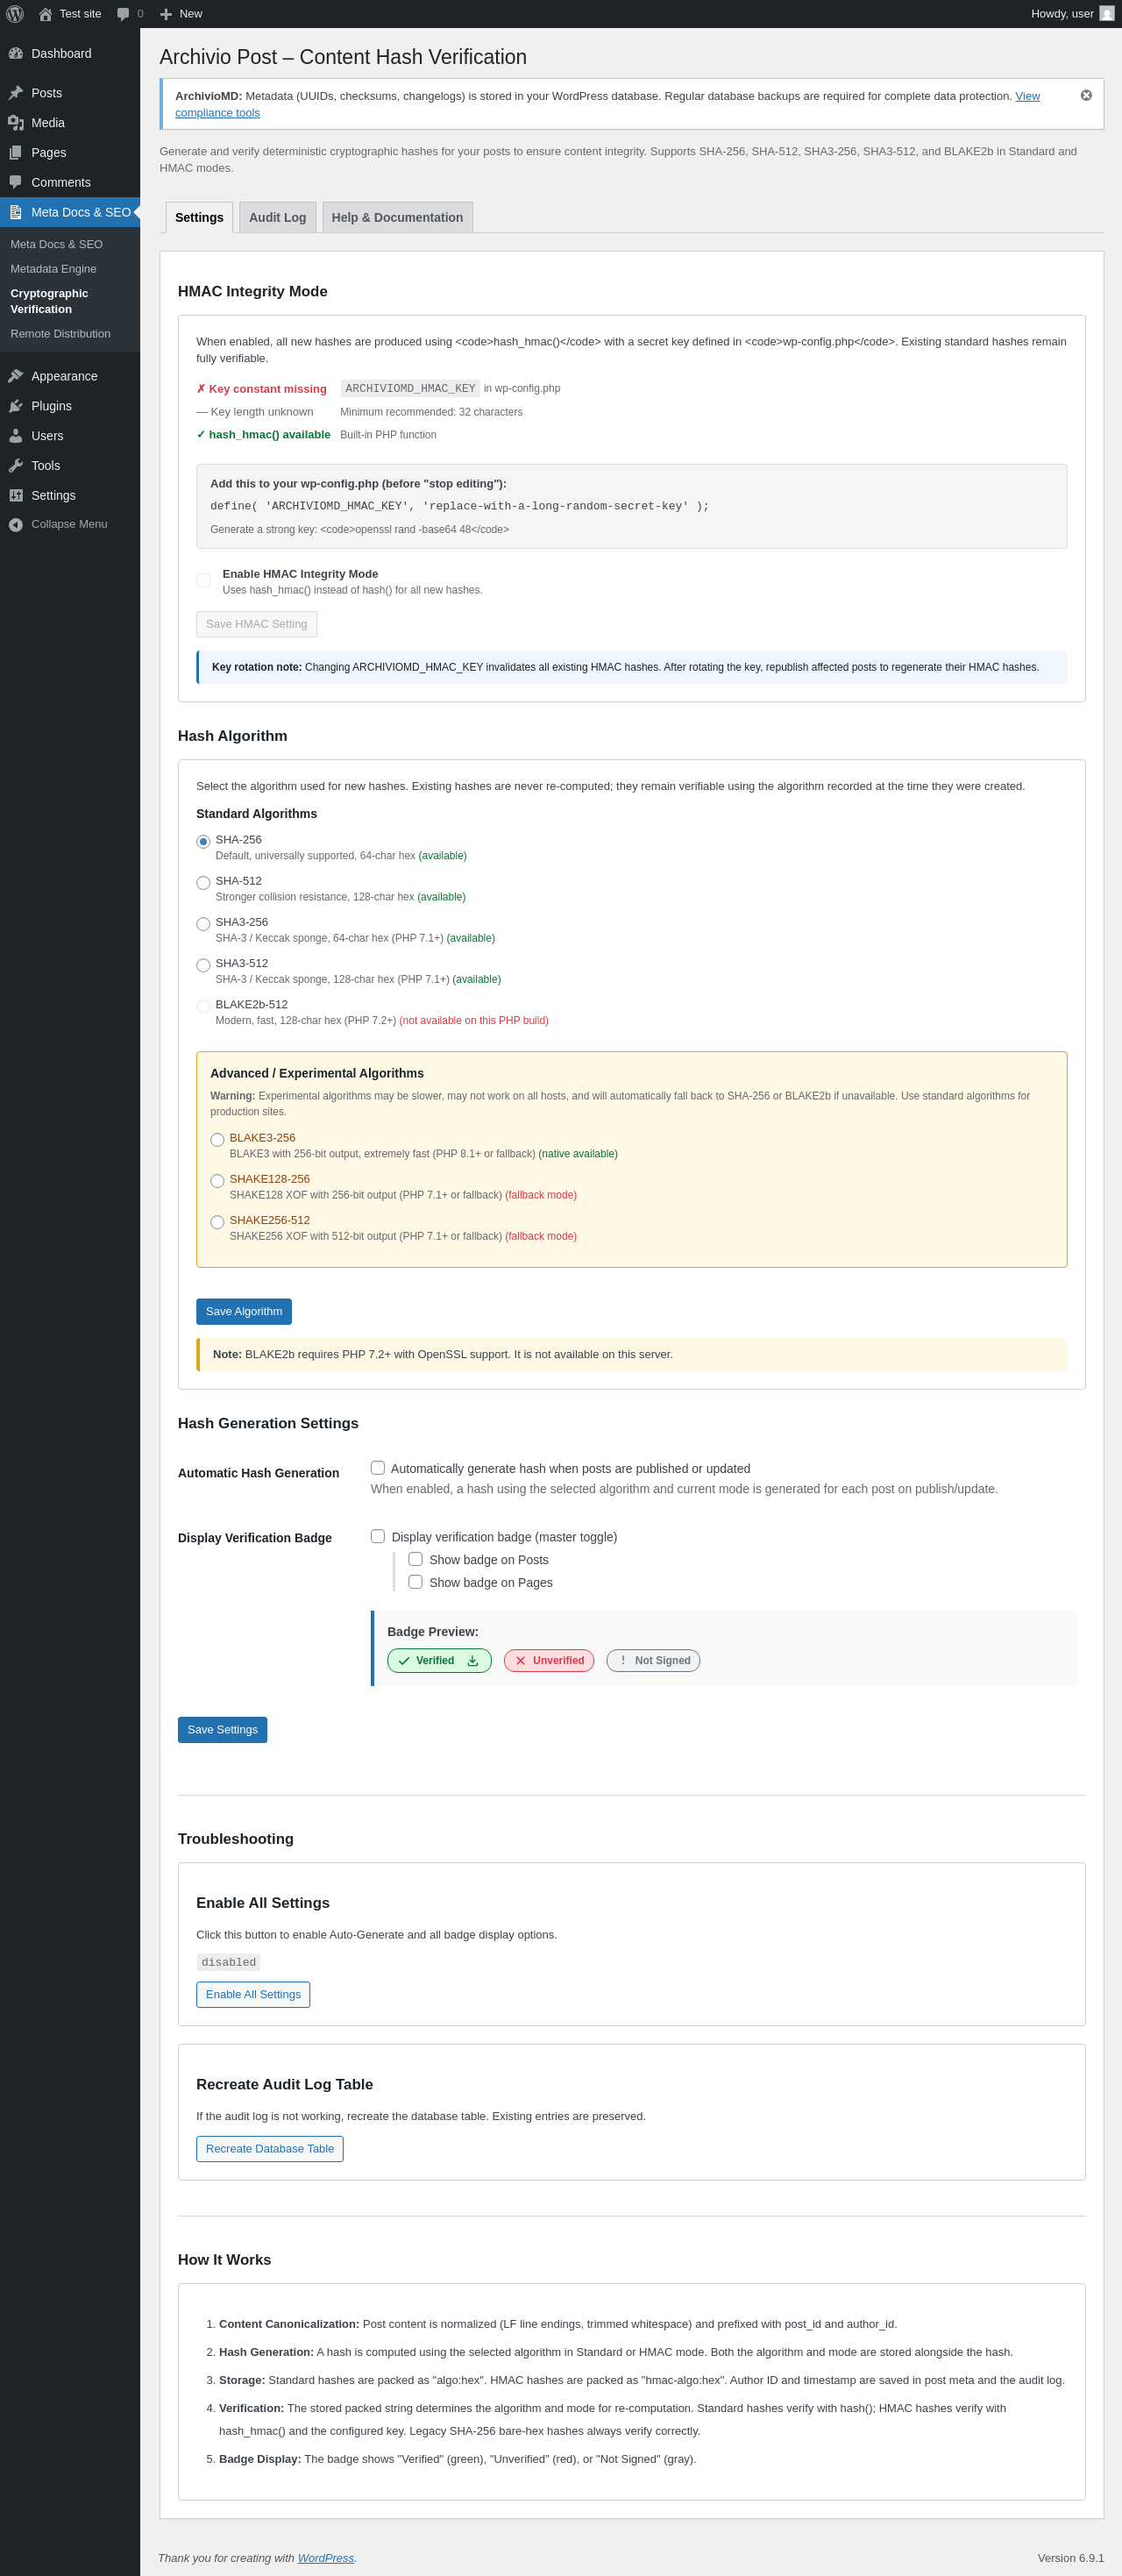This screenshot has height=2576, width=1122.
Task: Check Show badge on Posts
Action: coord(415,1559)
